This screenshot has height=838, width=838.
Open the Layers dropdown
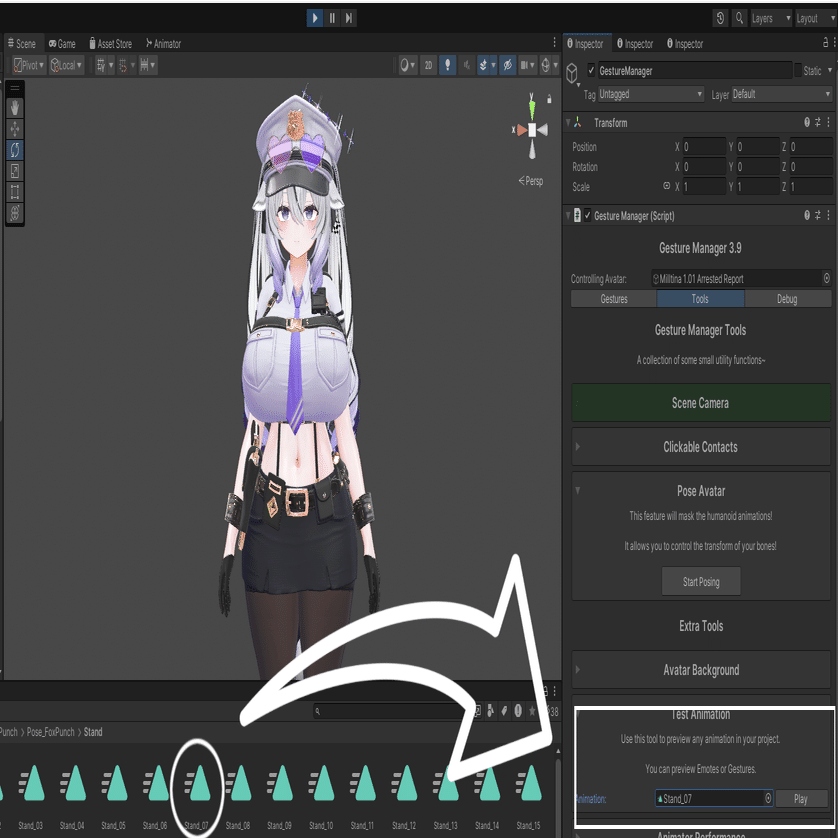click(x=771, y=18)
